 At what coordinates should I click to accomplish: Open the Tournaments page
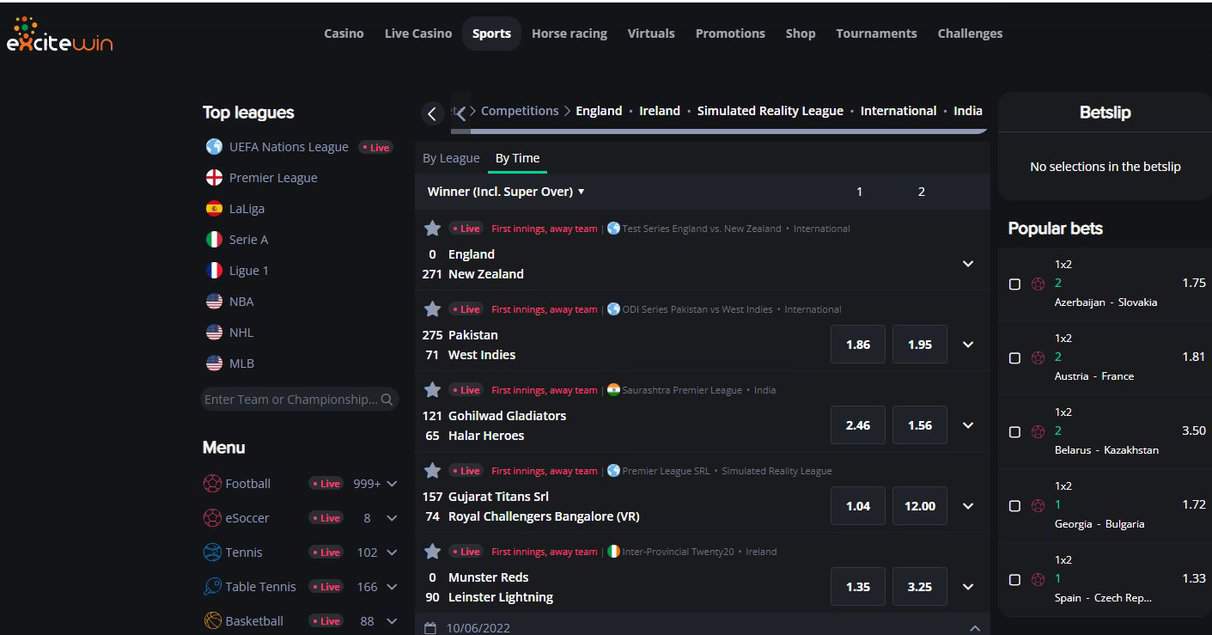(x=876, y=33)
